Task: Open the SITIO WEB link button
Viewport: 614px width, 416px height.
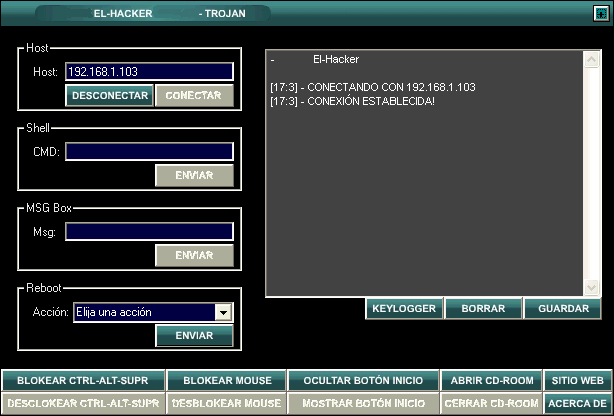Action: (577, 381)
